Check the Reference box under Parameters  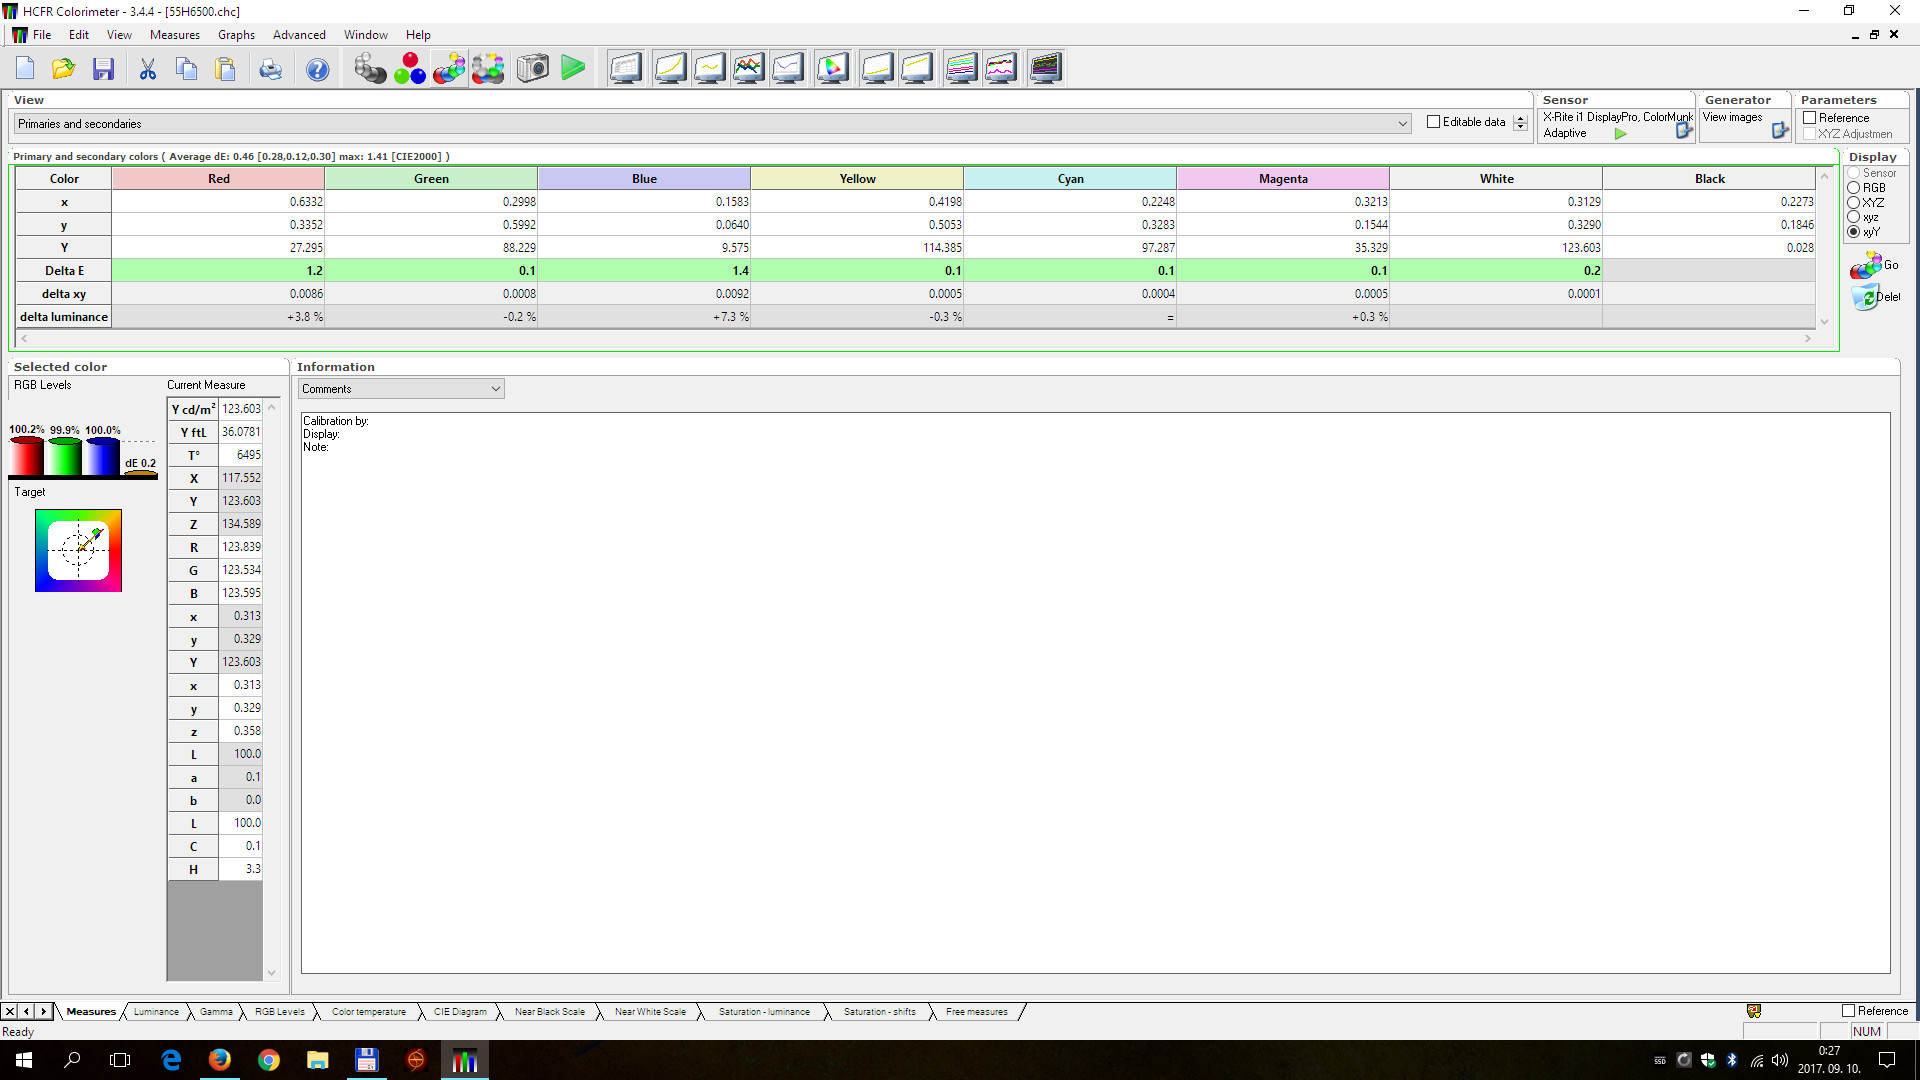tap(1809, 118)
